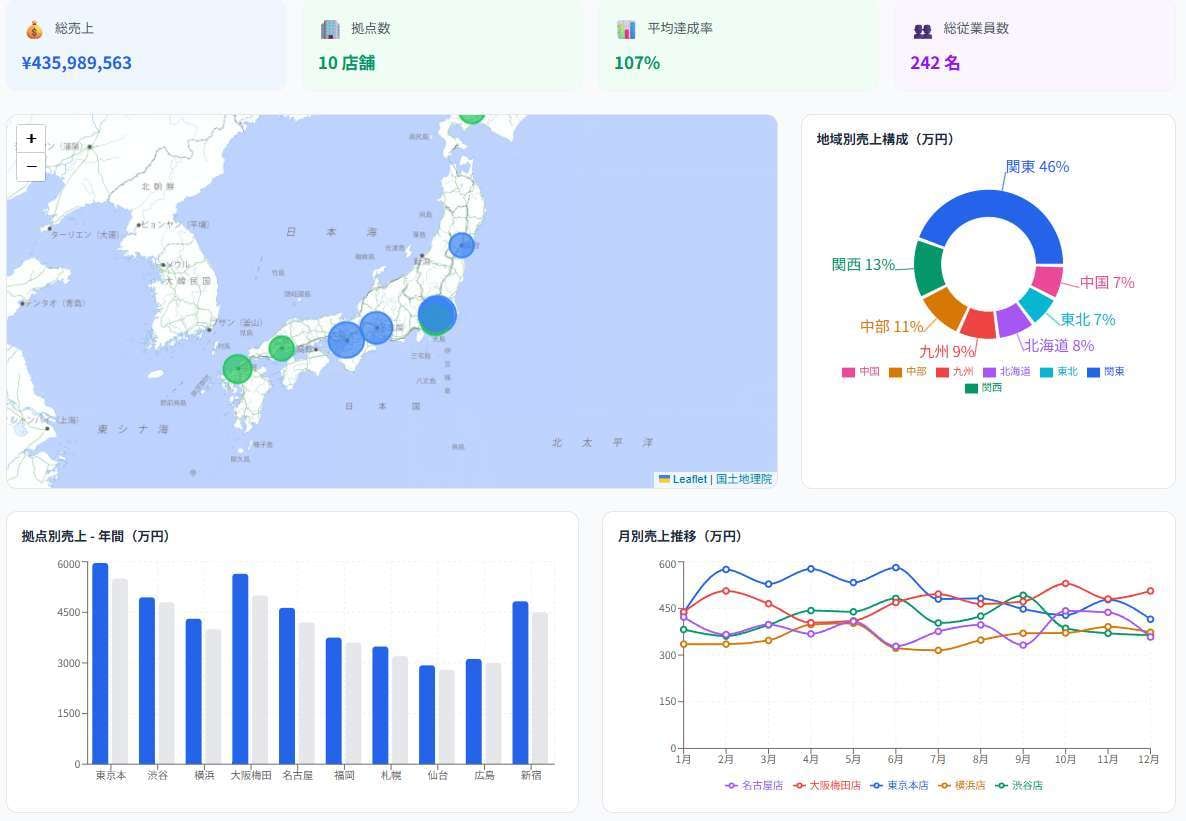This screenshot has width=1186, height=821.
Task: Click the 横浜店 data point at 7月
Action: pyautogui.click(x=938, y=650)
